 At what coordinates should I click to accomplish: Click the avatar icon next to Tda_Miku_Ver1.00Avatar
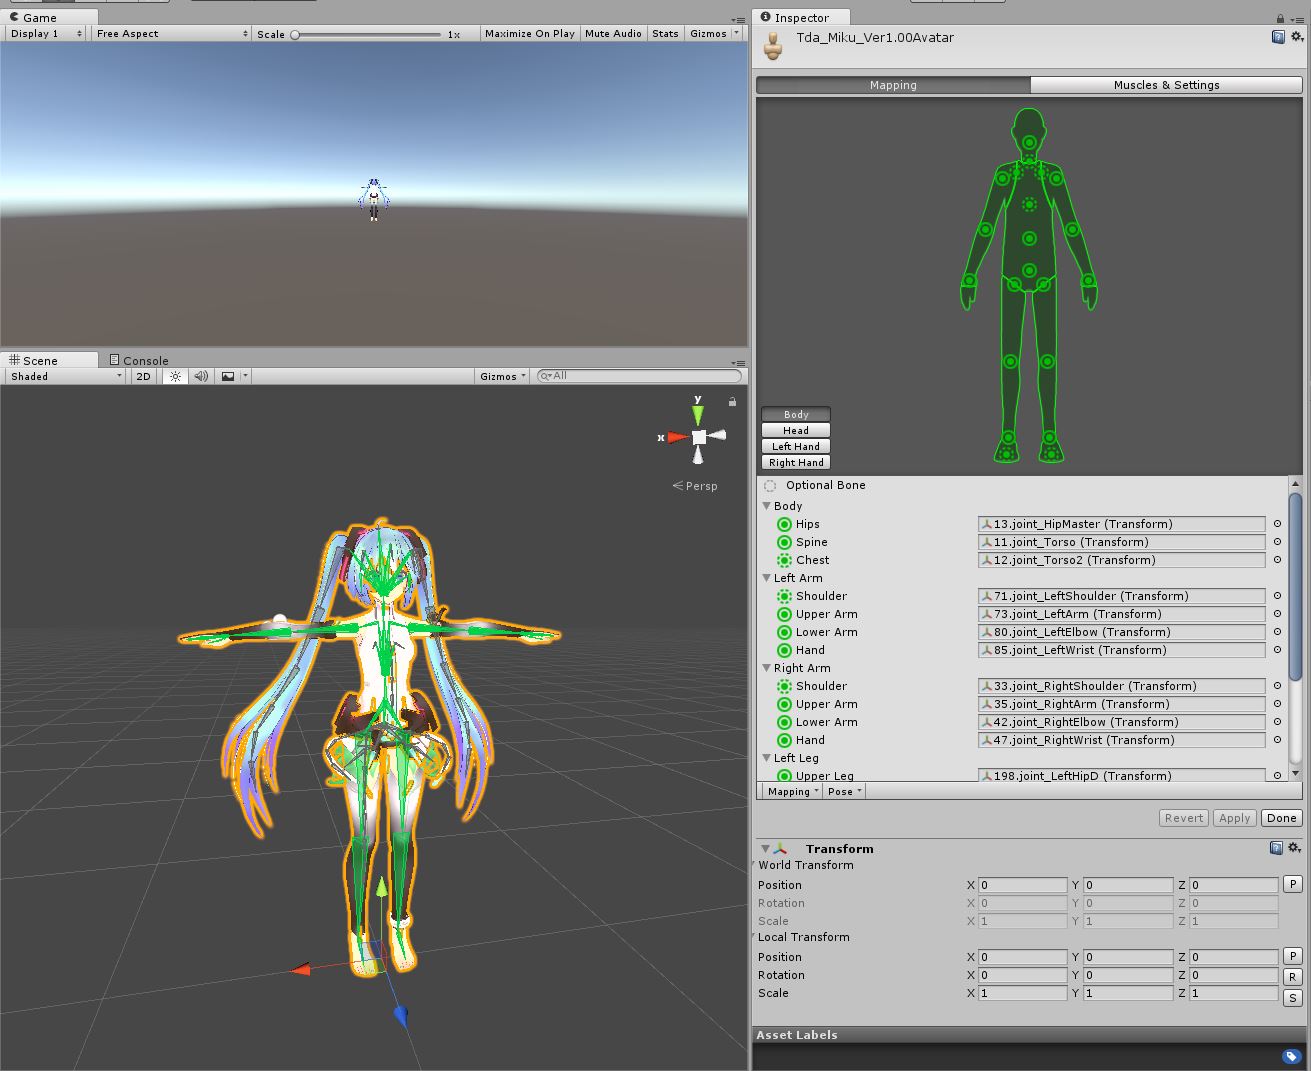[x=771, y=45]
